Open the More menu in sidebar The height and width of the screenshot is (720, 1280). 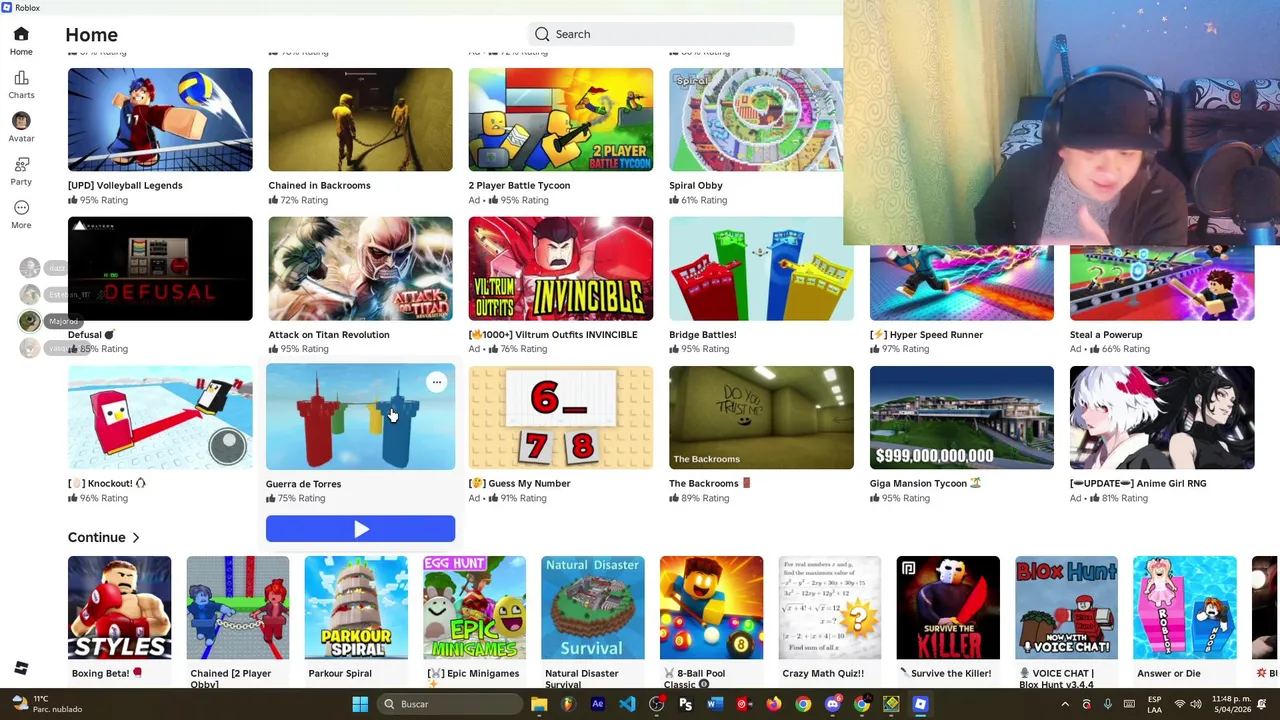[21, 214]
